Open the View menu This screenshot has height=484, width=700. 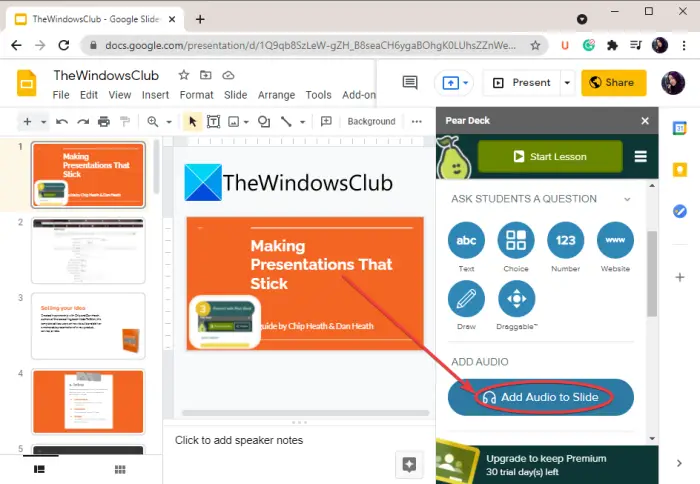(120, 95)
